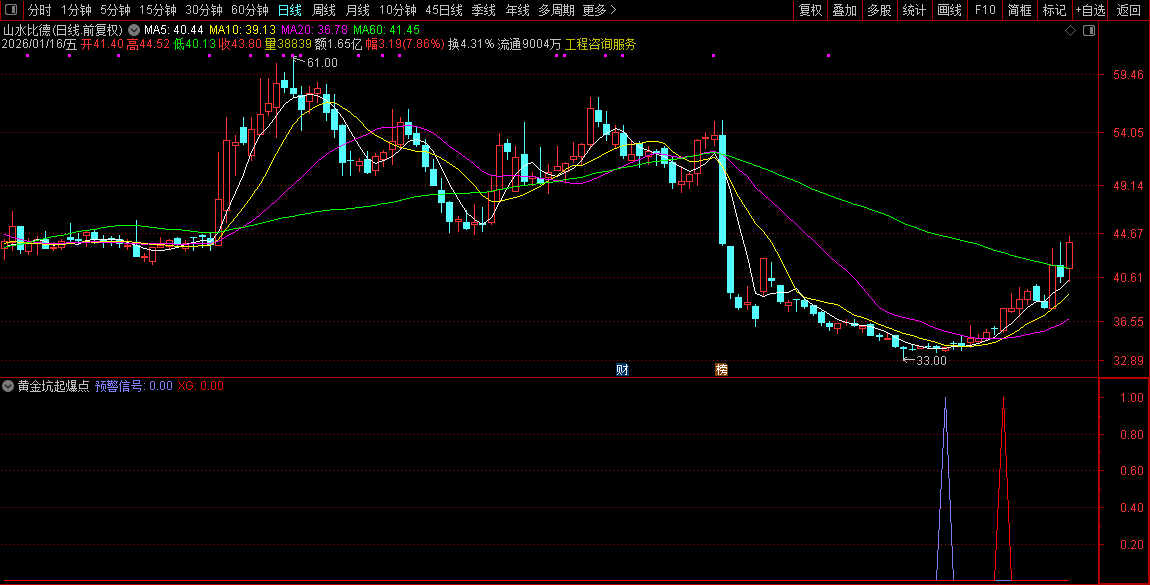The height and width of the screenshot is (585, 1150).
Task: Click the left sidebar toggle icon
Action: [x=11, y=10]
